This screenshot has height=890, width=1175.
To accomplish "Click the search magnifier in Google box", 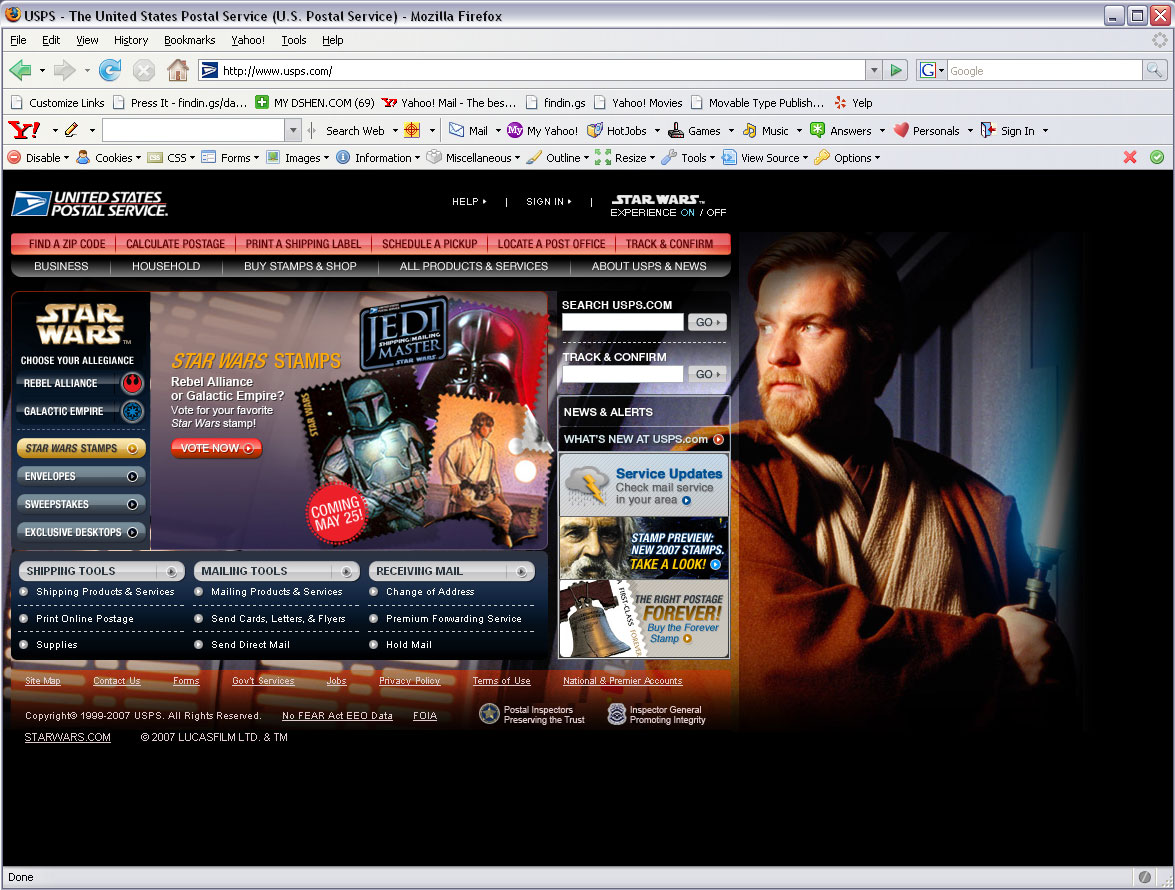I will pyautogui.click(x=1154, y=70).
